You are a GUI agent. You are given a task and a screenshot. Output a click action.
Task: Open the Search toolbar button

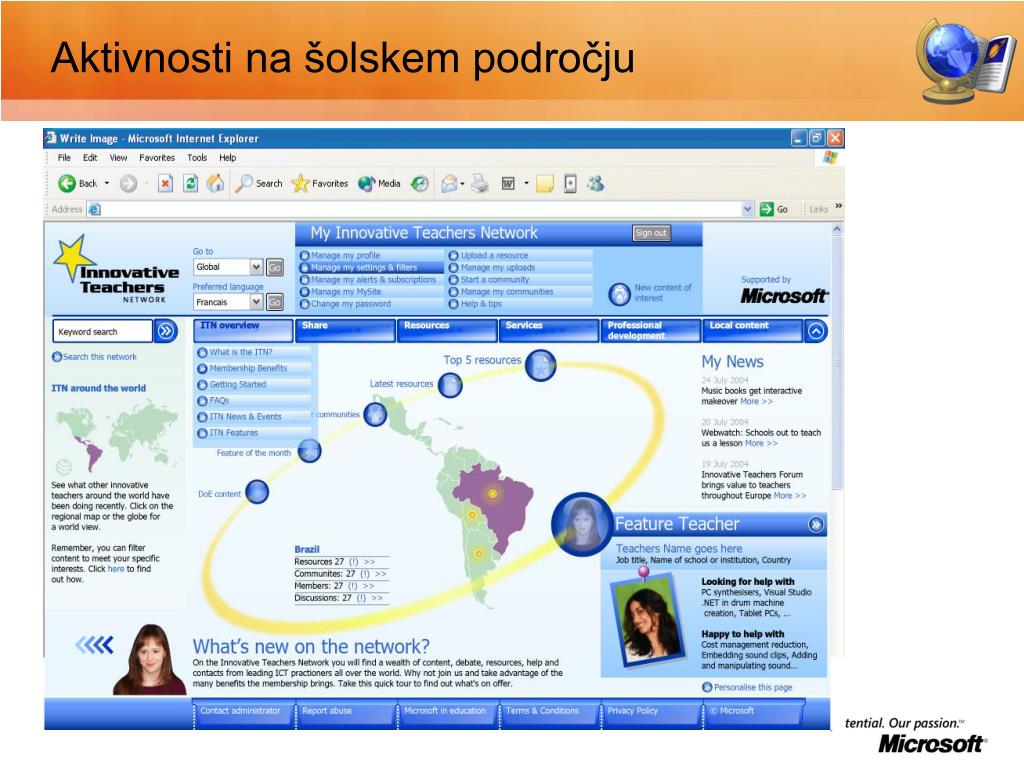259,184
